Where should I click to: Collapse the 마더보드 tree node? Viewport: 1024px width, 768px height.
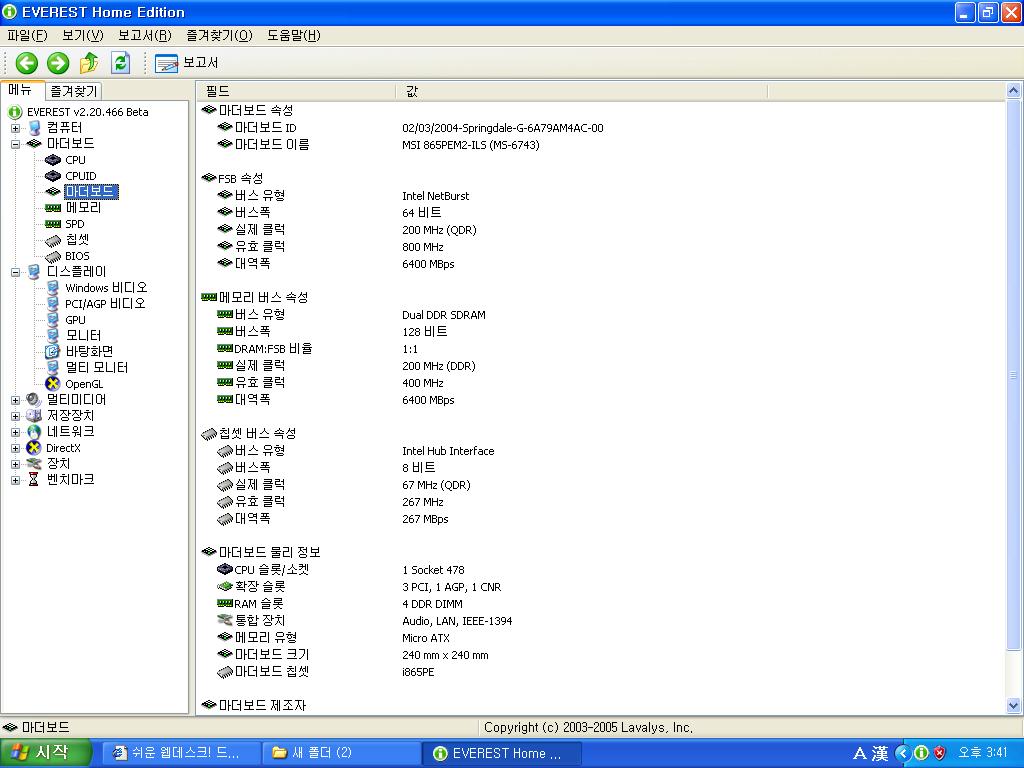15,144
